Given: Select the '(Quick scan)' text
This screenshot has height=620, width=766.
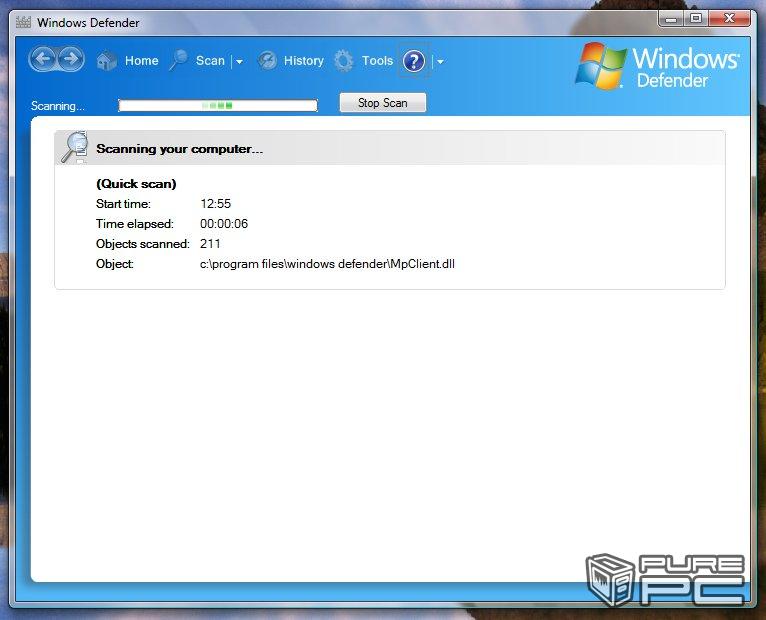Looking at the screenshot, I should pyautogui.click(x=136, y=184).
